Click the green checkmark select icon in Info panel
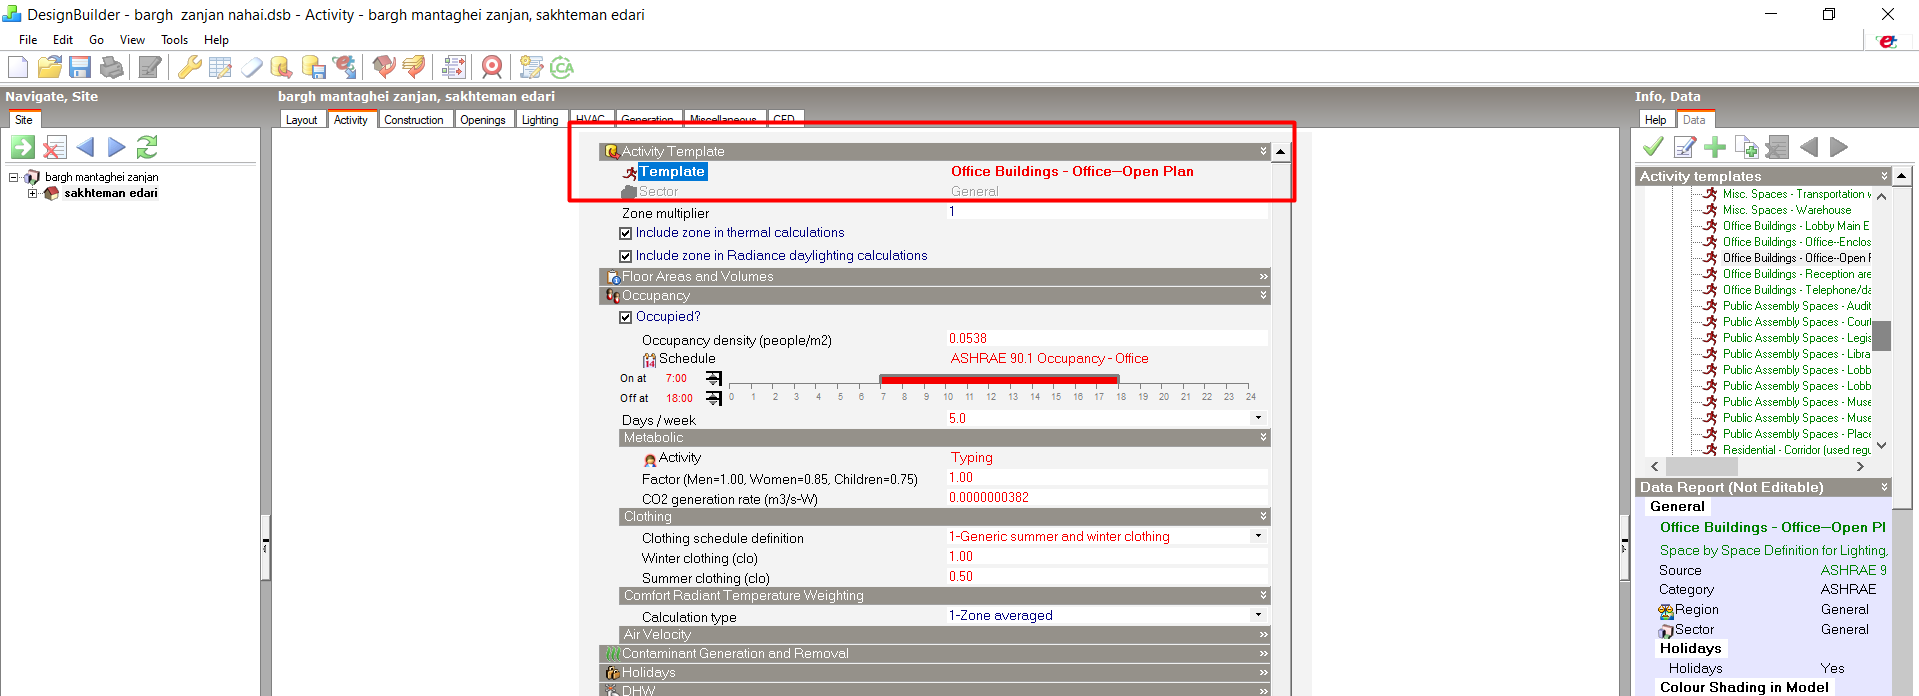Viewport: 1919px width, 696px height. 1653,147
